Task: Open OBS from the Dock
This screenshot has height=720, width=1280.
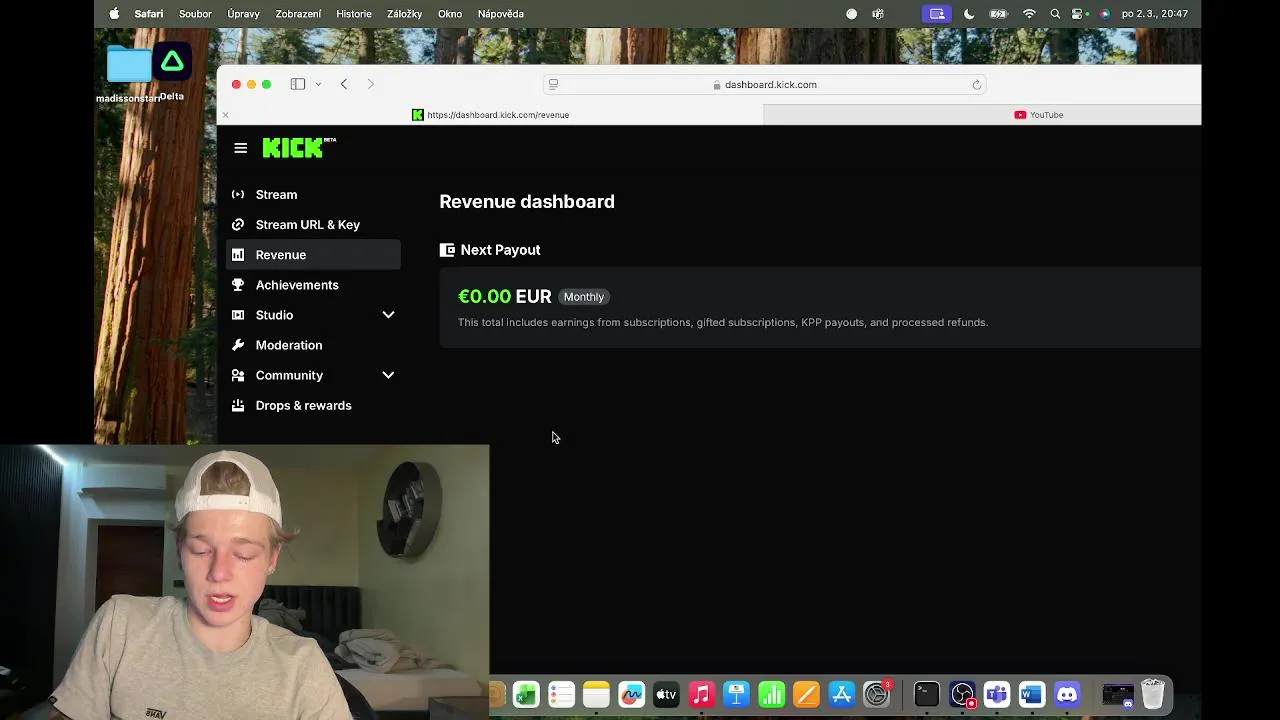Action: point(962,694)
